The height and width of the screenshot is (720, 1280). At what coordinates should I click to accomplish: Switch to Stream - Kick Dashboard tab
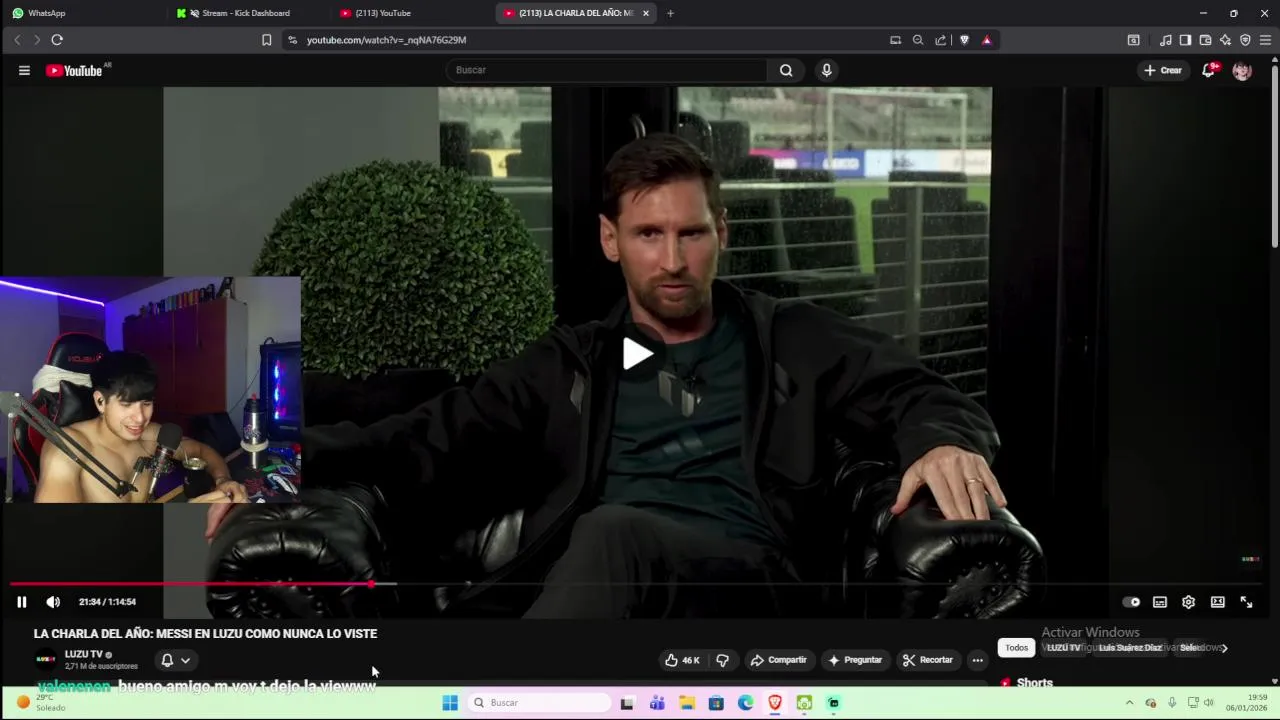pos(245,13)
